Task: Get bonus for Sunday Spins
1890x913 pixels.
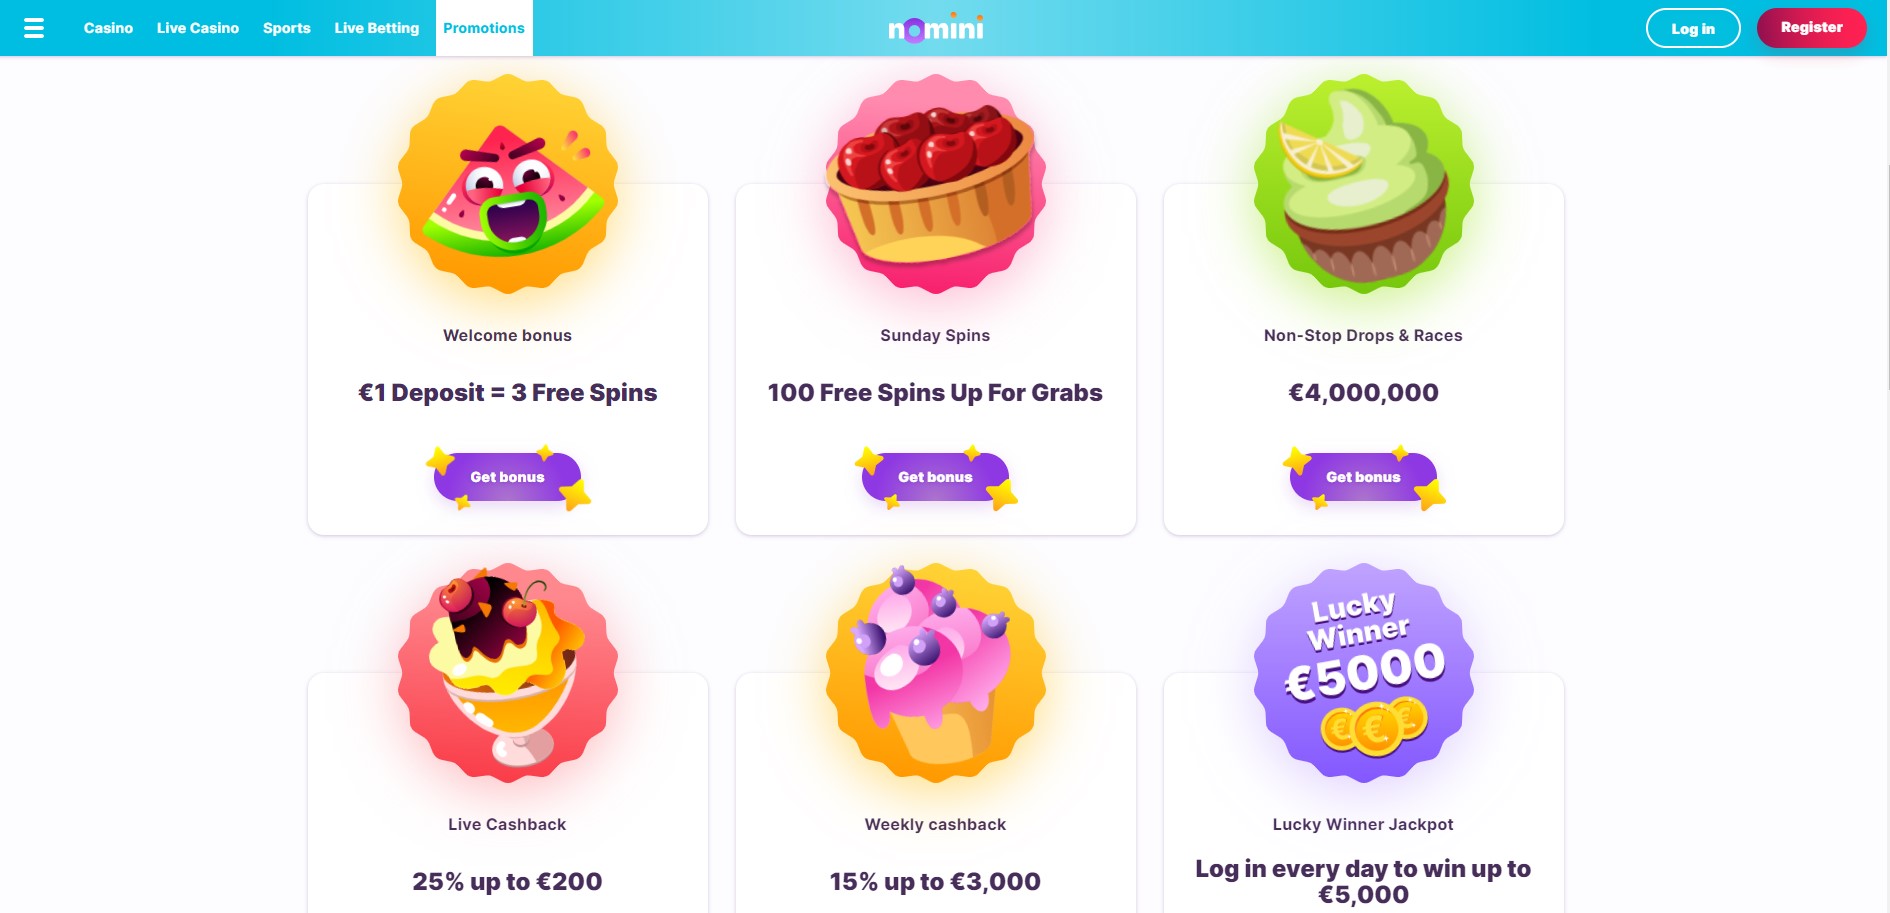Action: (936, 477)
